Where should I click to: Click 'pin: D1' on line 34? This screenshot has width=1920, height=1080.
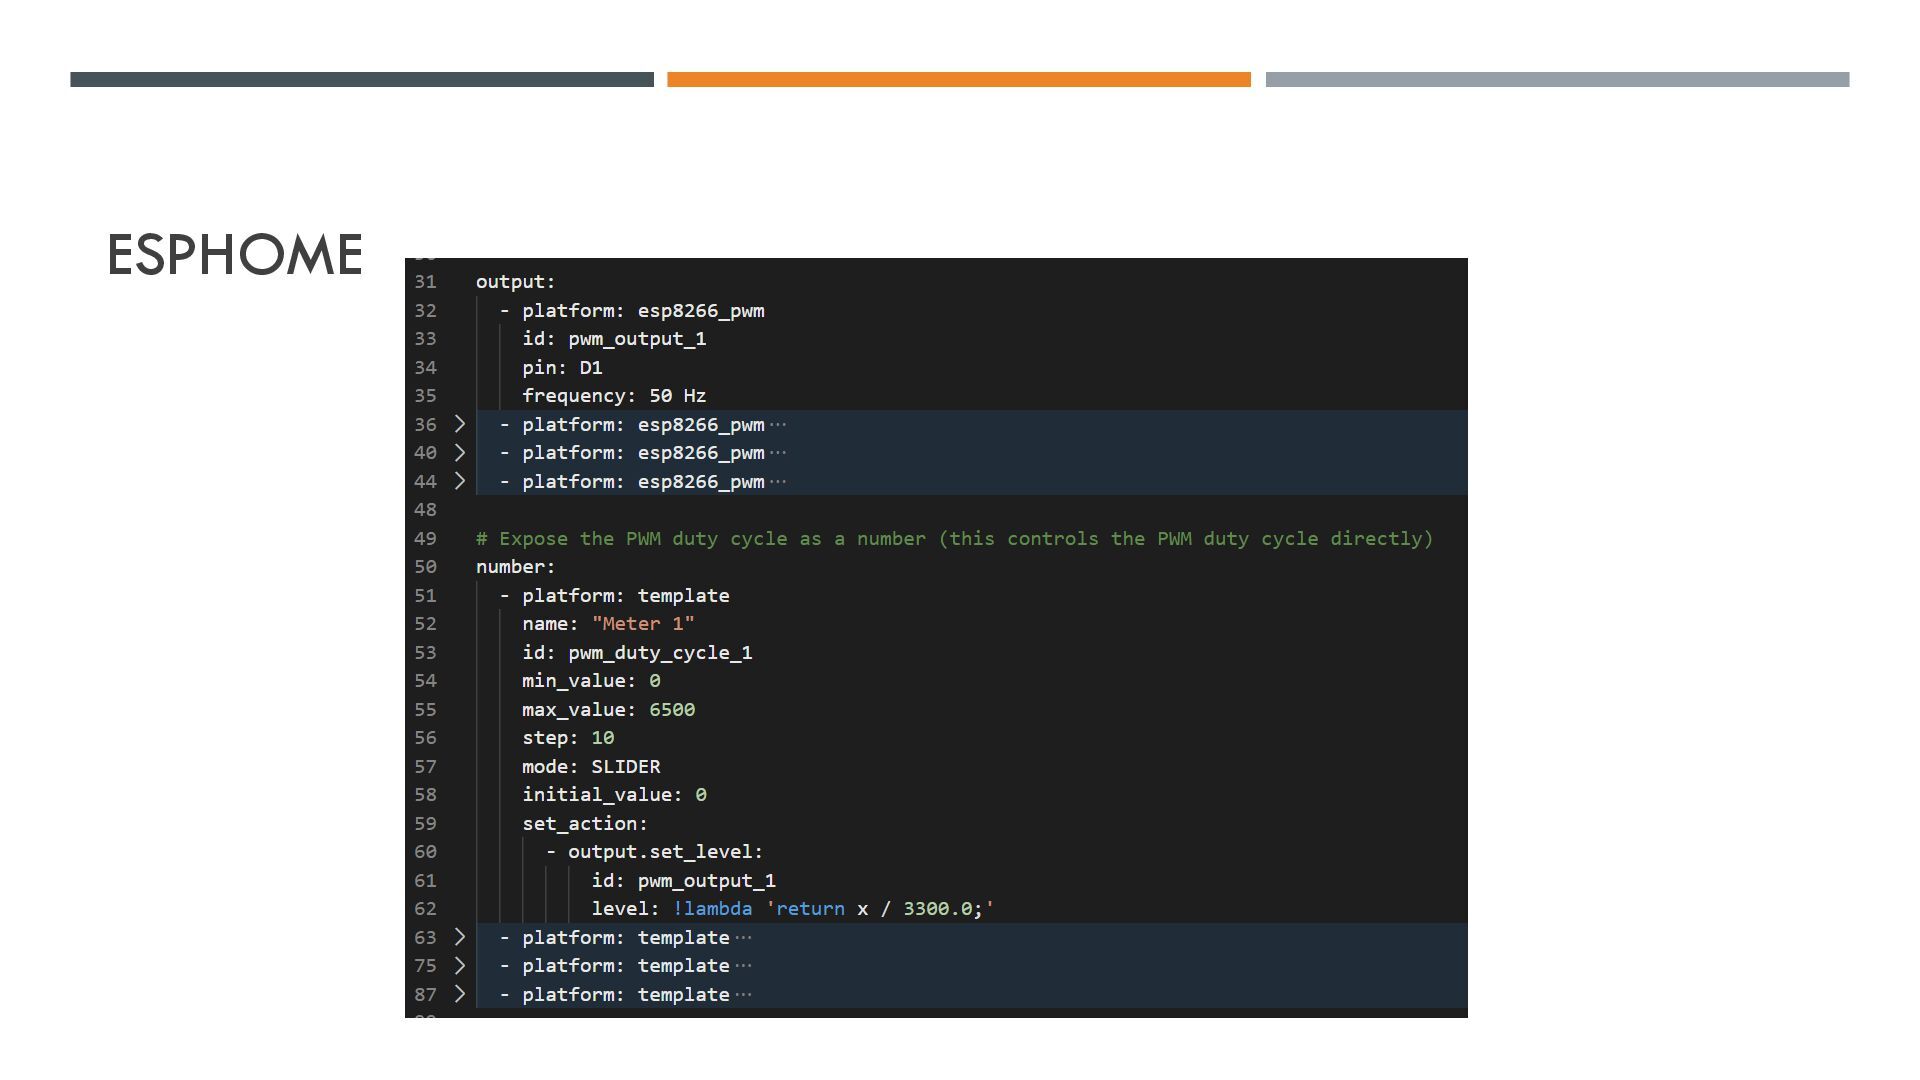click(562, 368)
